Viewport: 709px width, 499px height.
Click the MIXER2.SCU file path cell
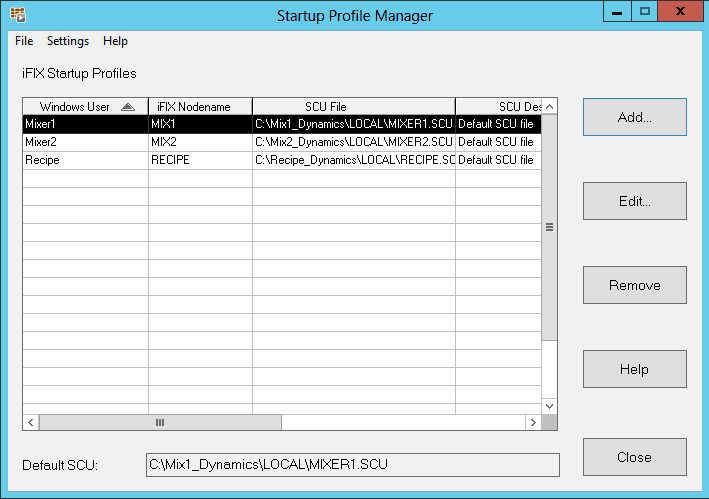(x=354, y=142)
